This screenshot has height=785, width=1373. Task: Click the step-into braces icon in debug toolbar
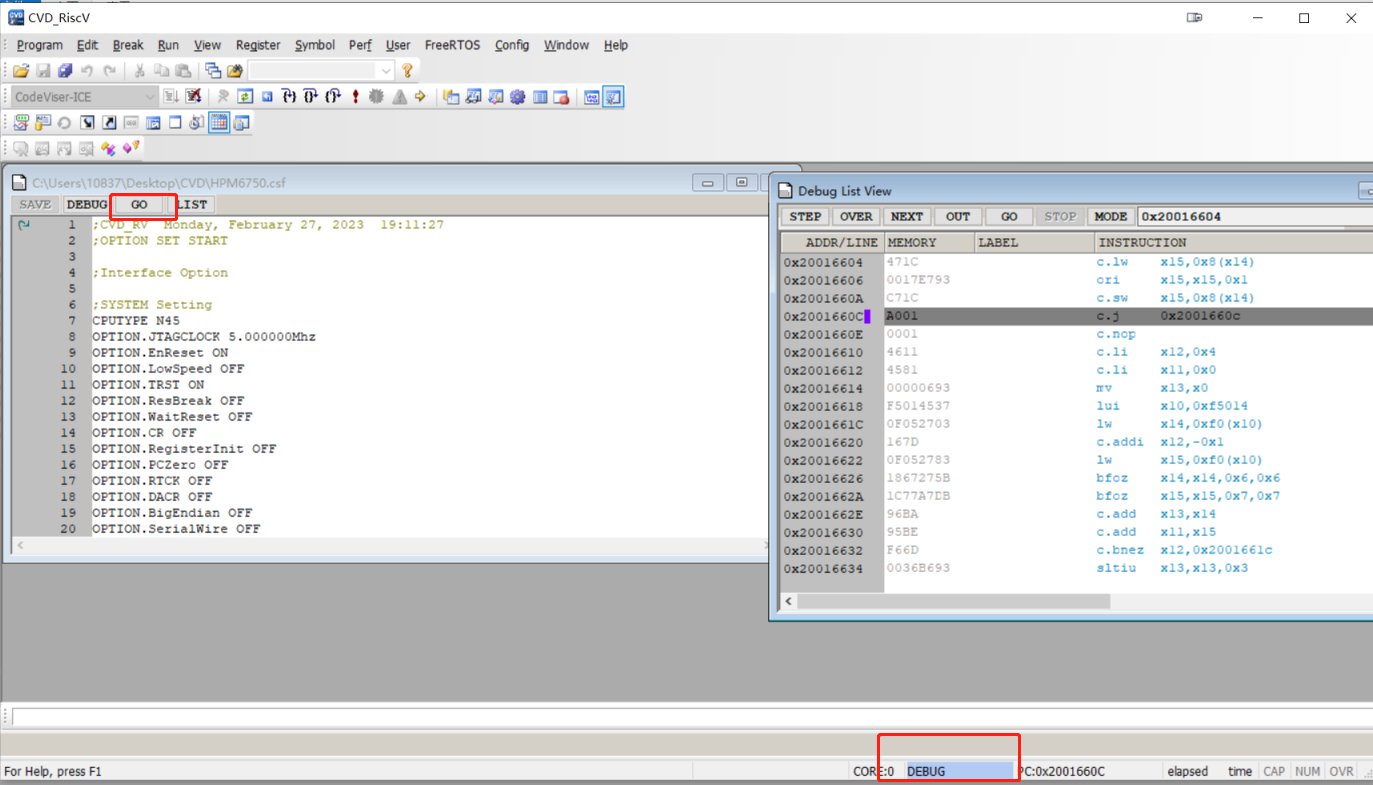[289, 97]
